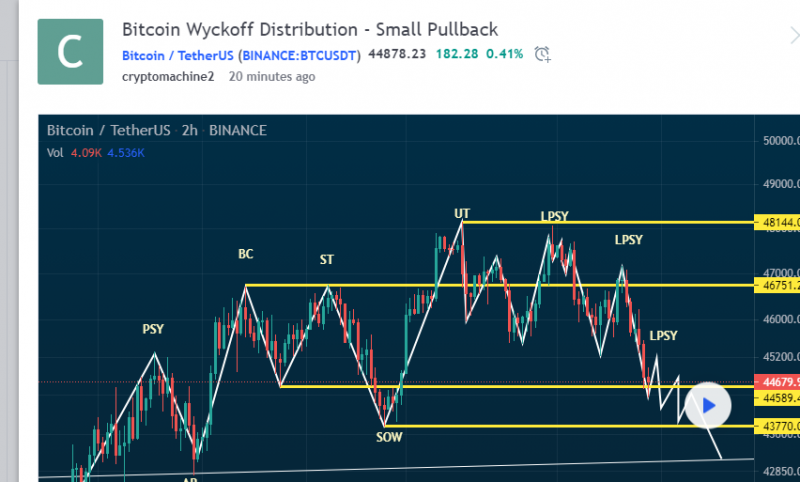800x482 pixels.
Task: Click the green C author avatar
Action: [x=70, y=51]
